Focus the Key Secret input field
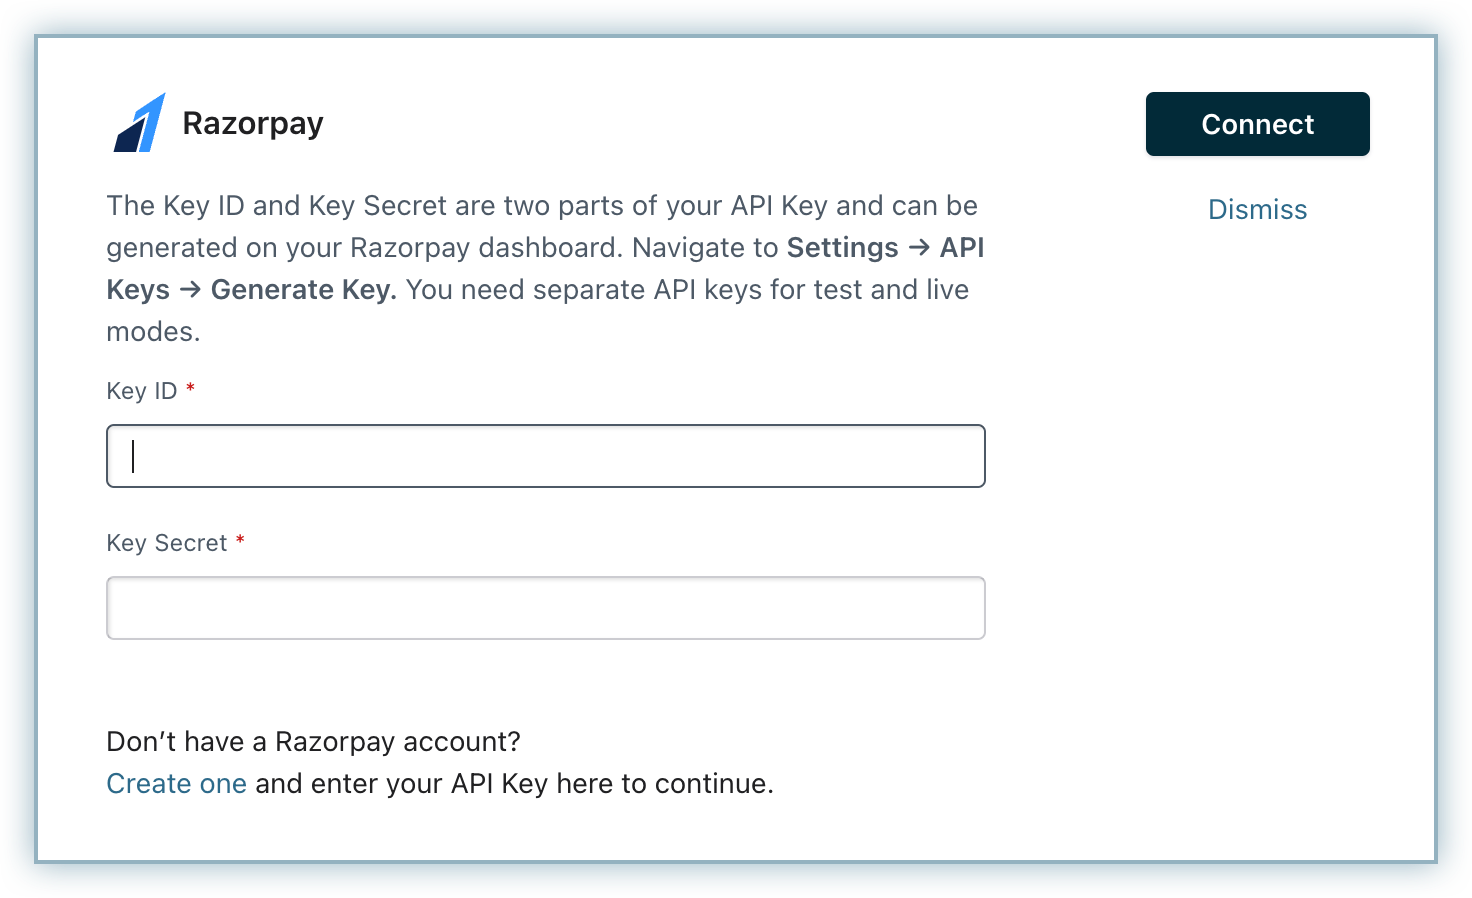1472x898 pixels. coord(546,608)
